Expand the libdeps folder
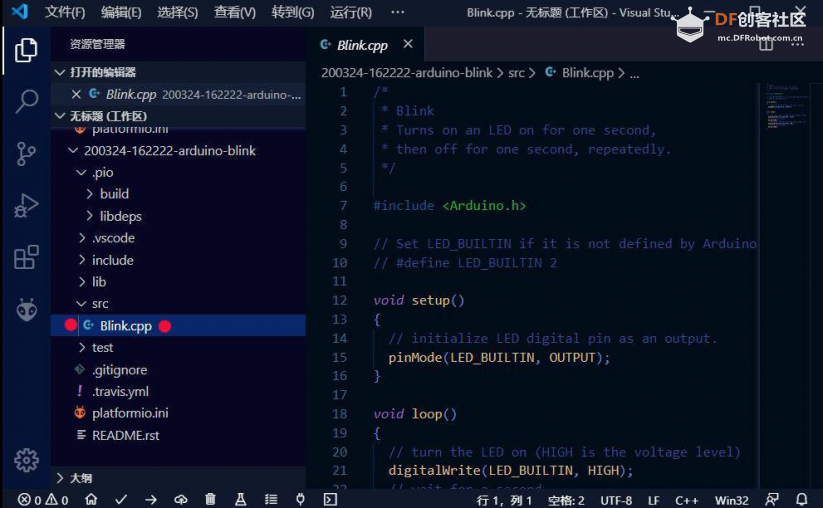The height and width of the screenshot is (508, 823). tap(89, 216)
